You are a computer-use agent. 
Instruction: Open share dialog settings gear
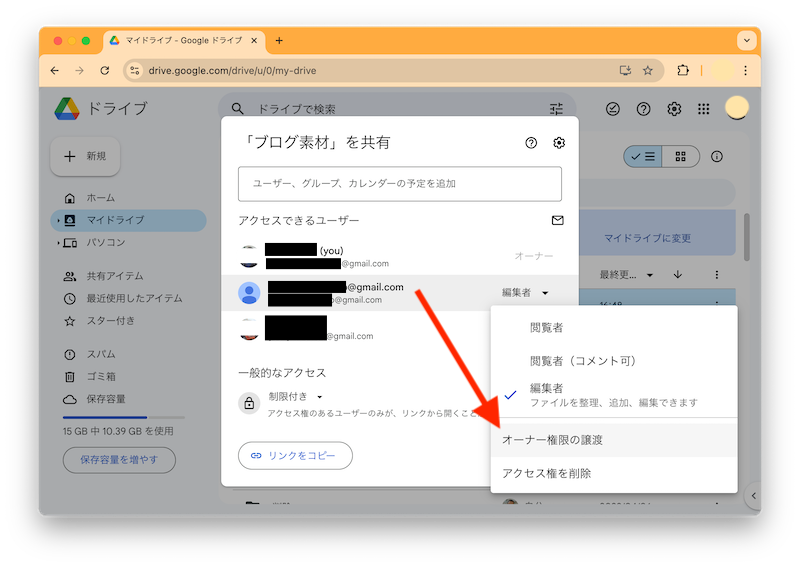click(559, 143)
